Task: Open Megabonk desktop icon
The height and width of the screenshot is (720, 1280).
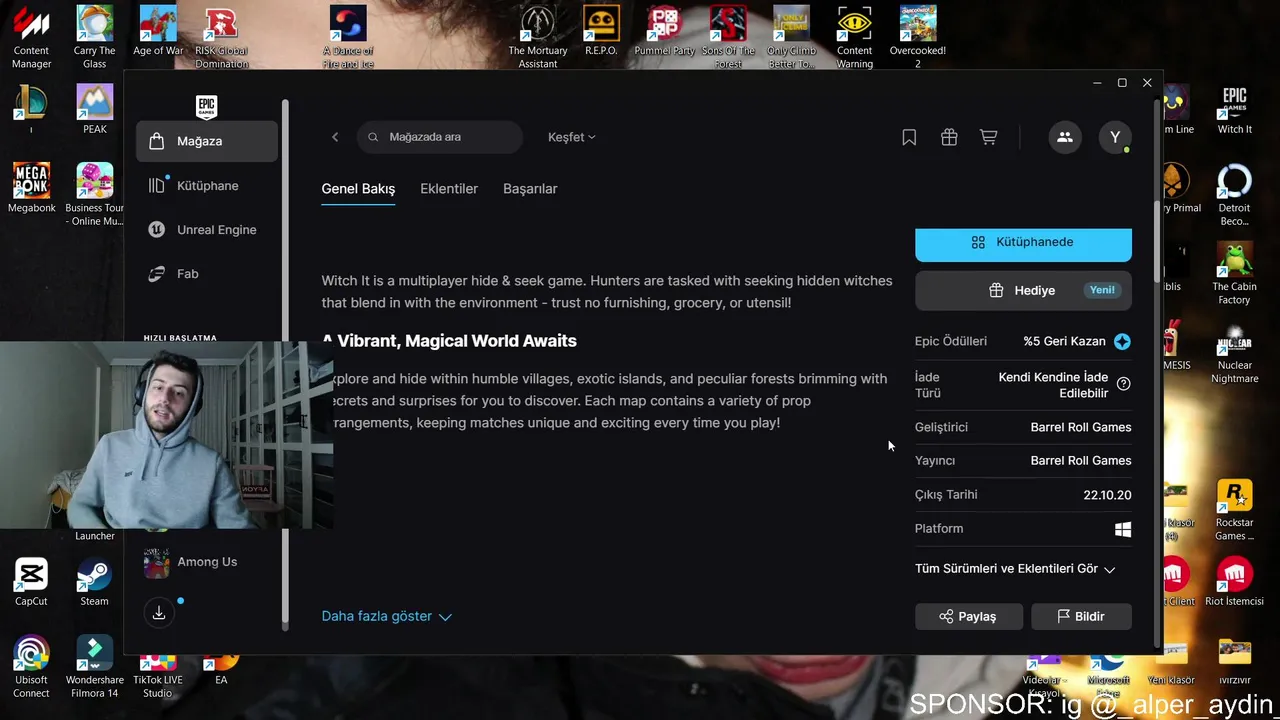Action: click(31, 188)
